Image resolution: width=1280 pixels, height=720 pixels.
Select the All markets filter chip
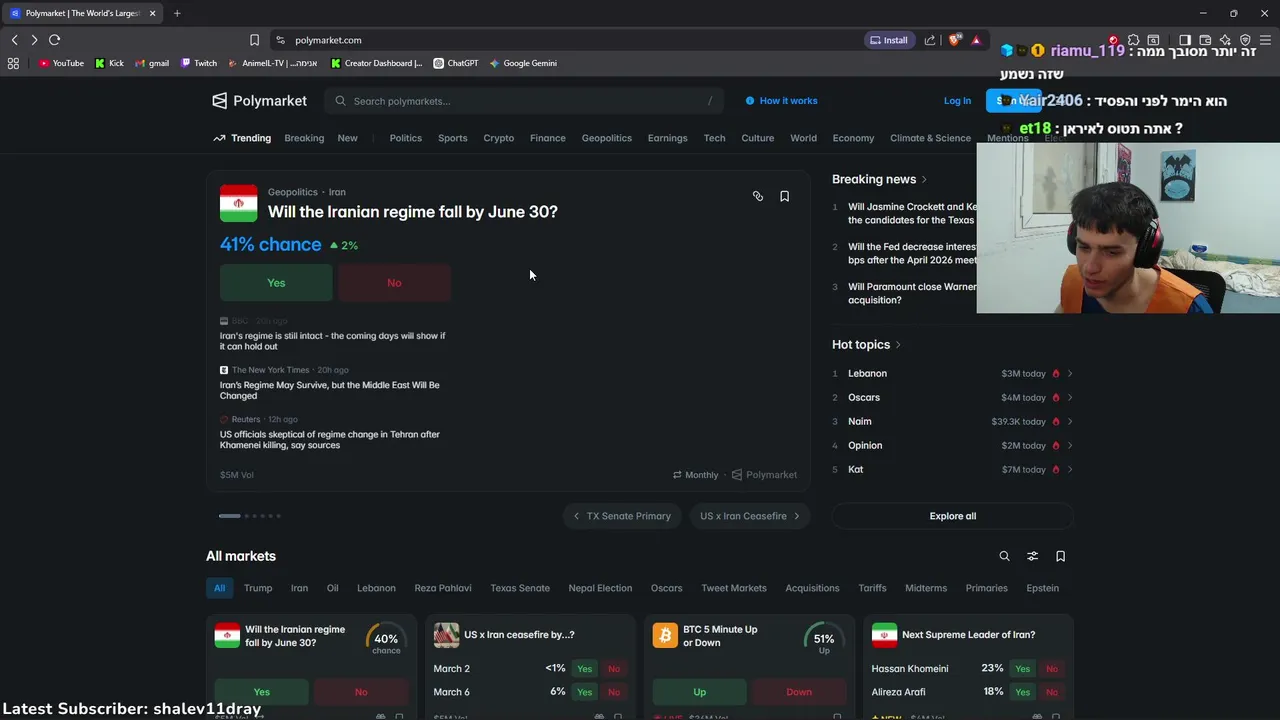(219, 588)
